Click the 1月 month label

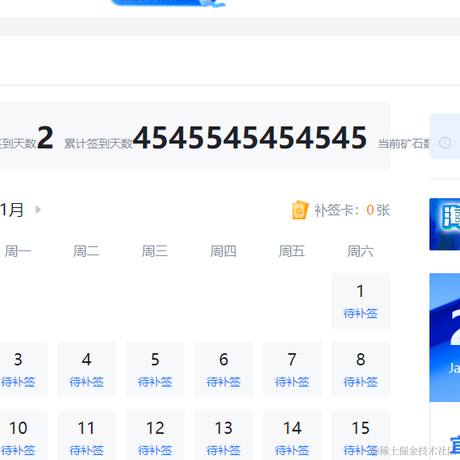[x=12, y=210]
